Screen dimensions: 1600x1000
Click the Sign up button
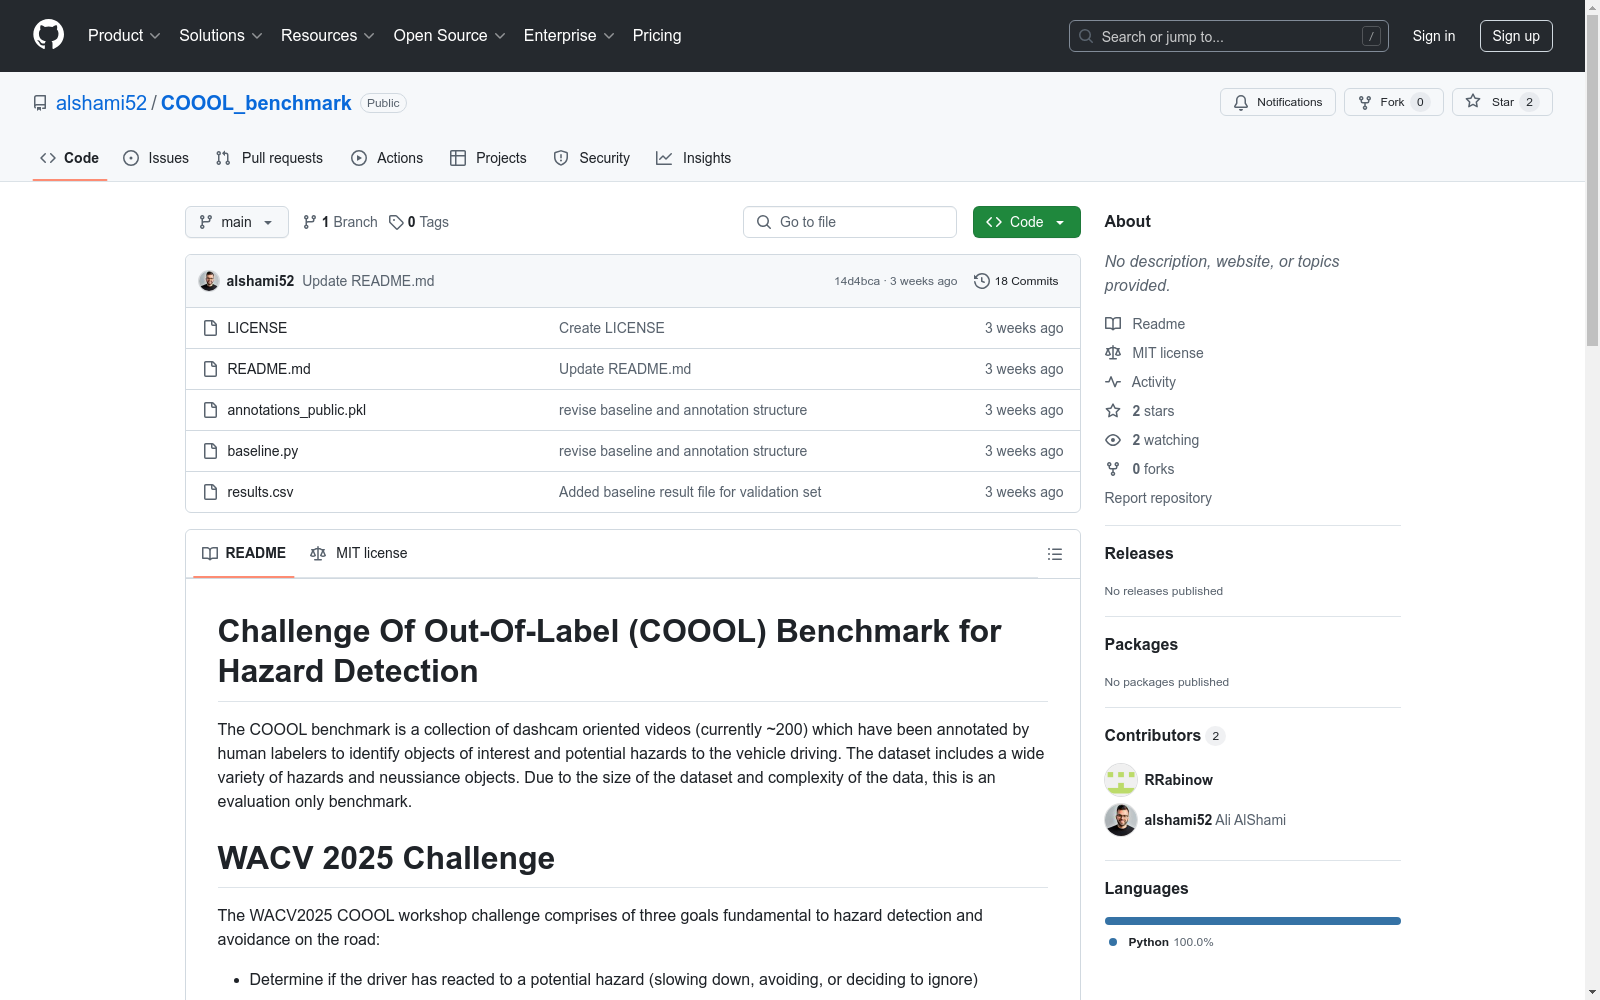pos(1516,36)
